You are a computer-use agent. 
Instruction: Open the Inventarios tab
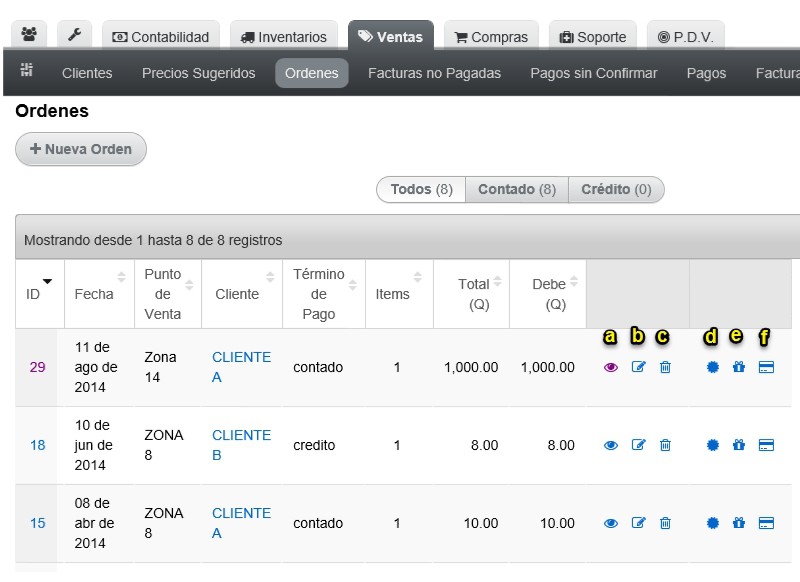click(x=284, y=37)
